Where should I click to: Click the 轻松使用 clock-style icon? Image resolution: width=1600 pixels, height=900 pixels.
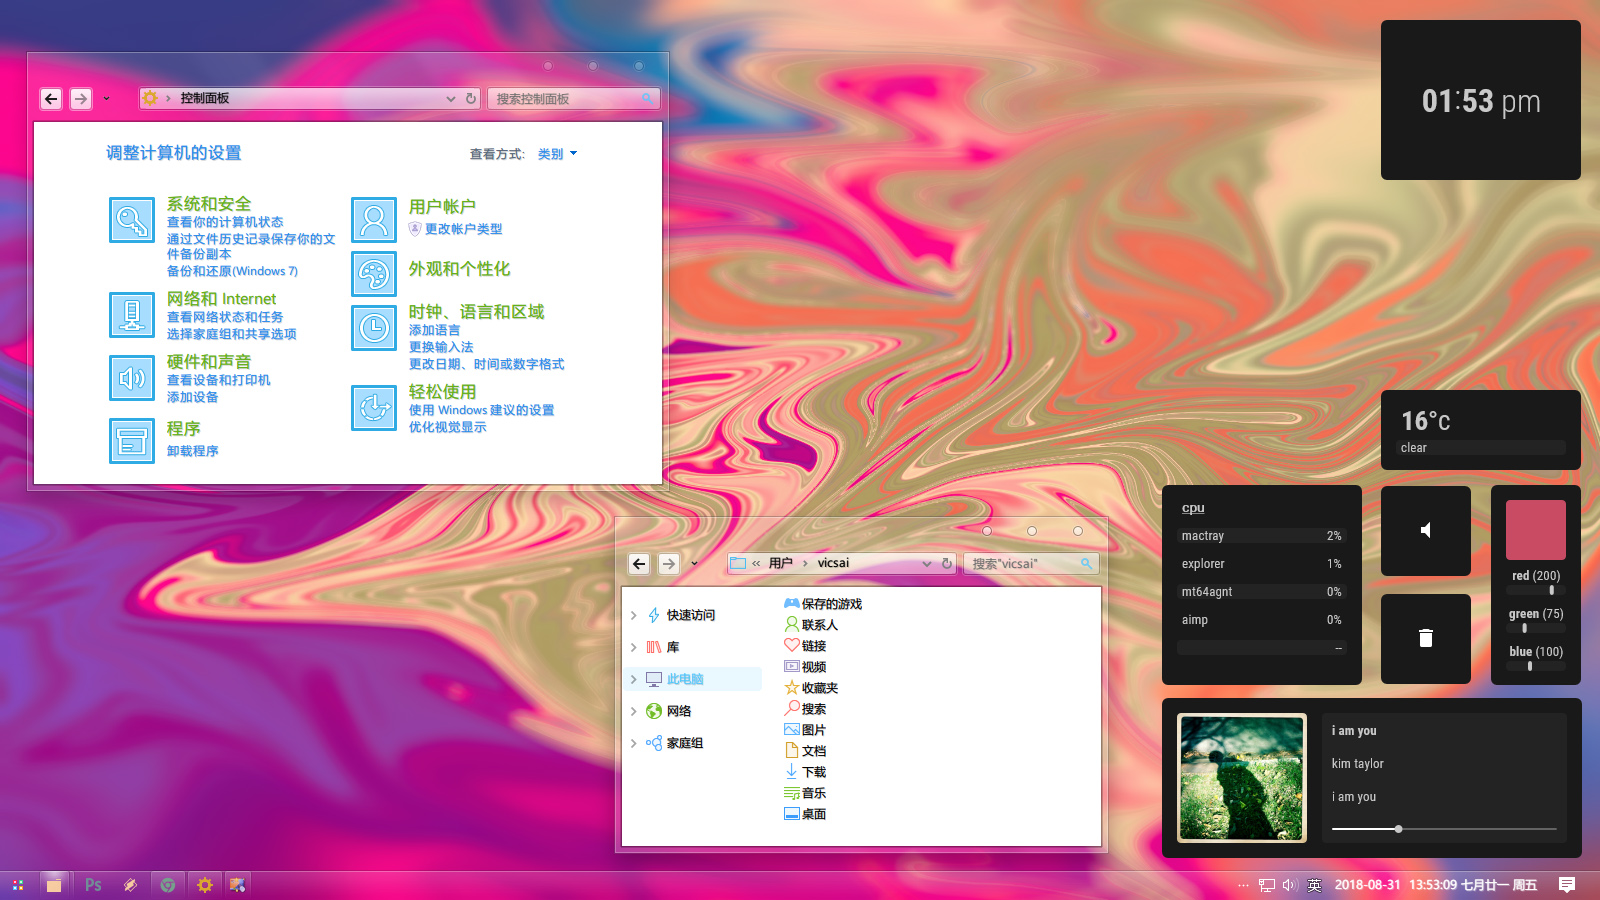(x=373, y=408)
